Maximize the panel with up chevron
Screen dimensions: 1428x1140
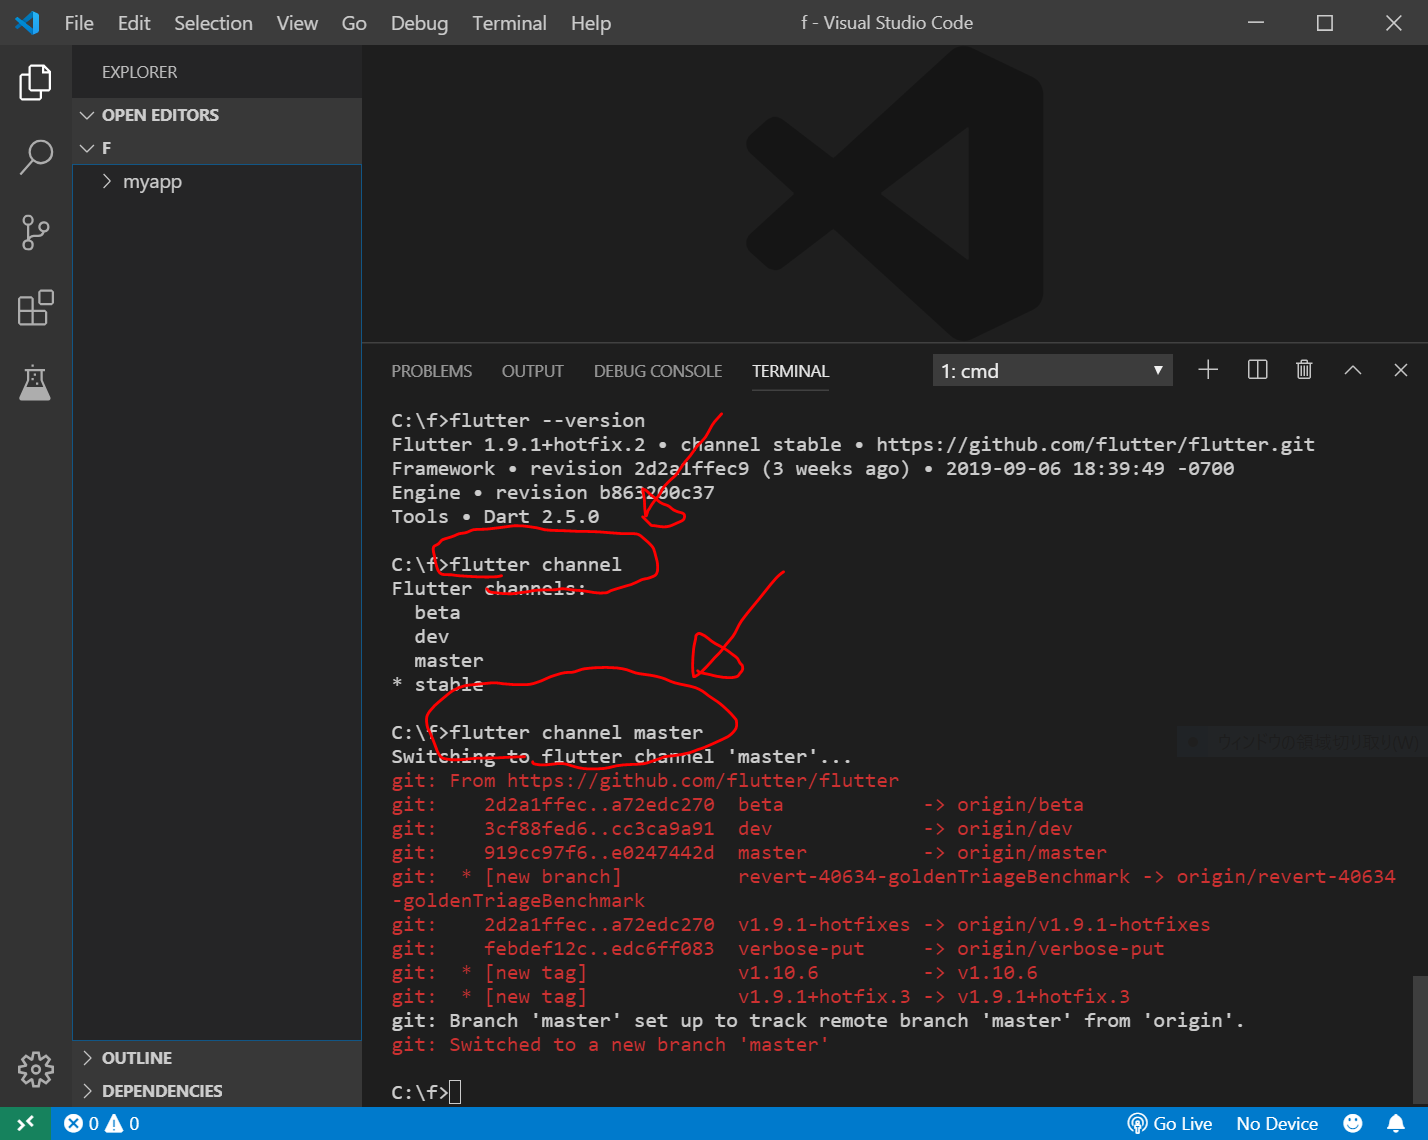(1352, 370)
